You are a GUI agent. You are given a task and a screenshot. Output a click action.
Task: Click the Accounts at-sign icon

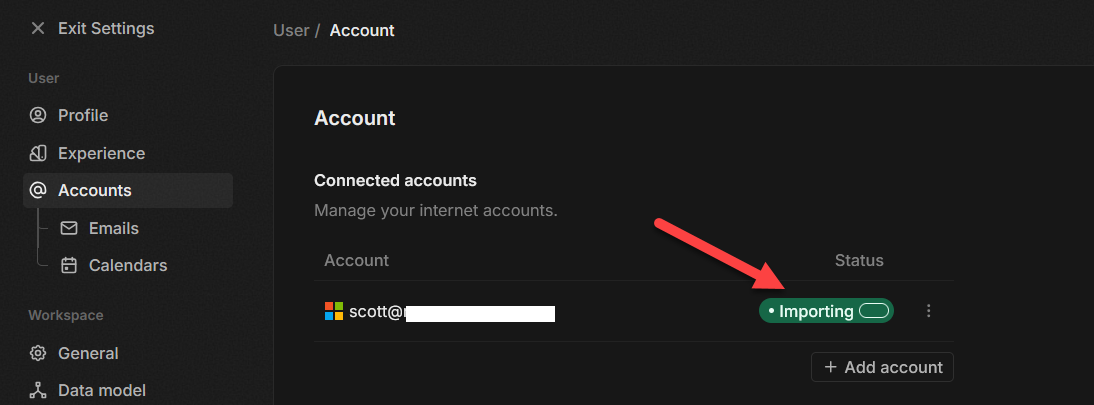(x=38, y=190)
